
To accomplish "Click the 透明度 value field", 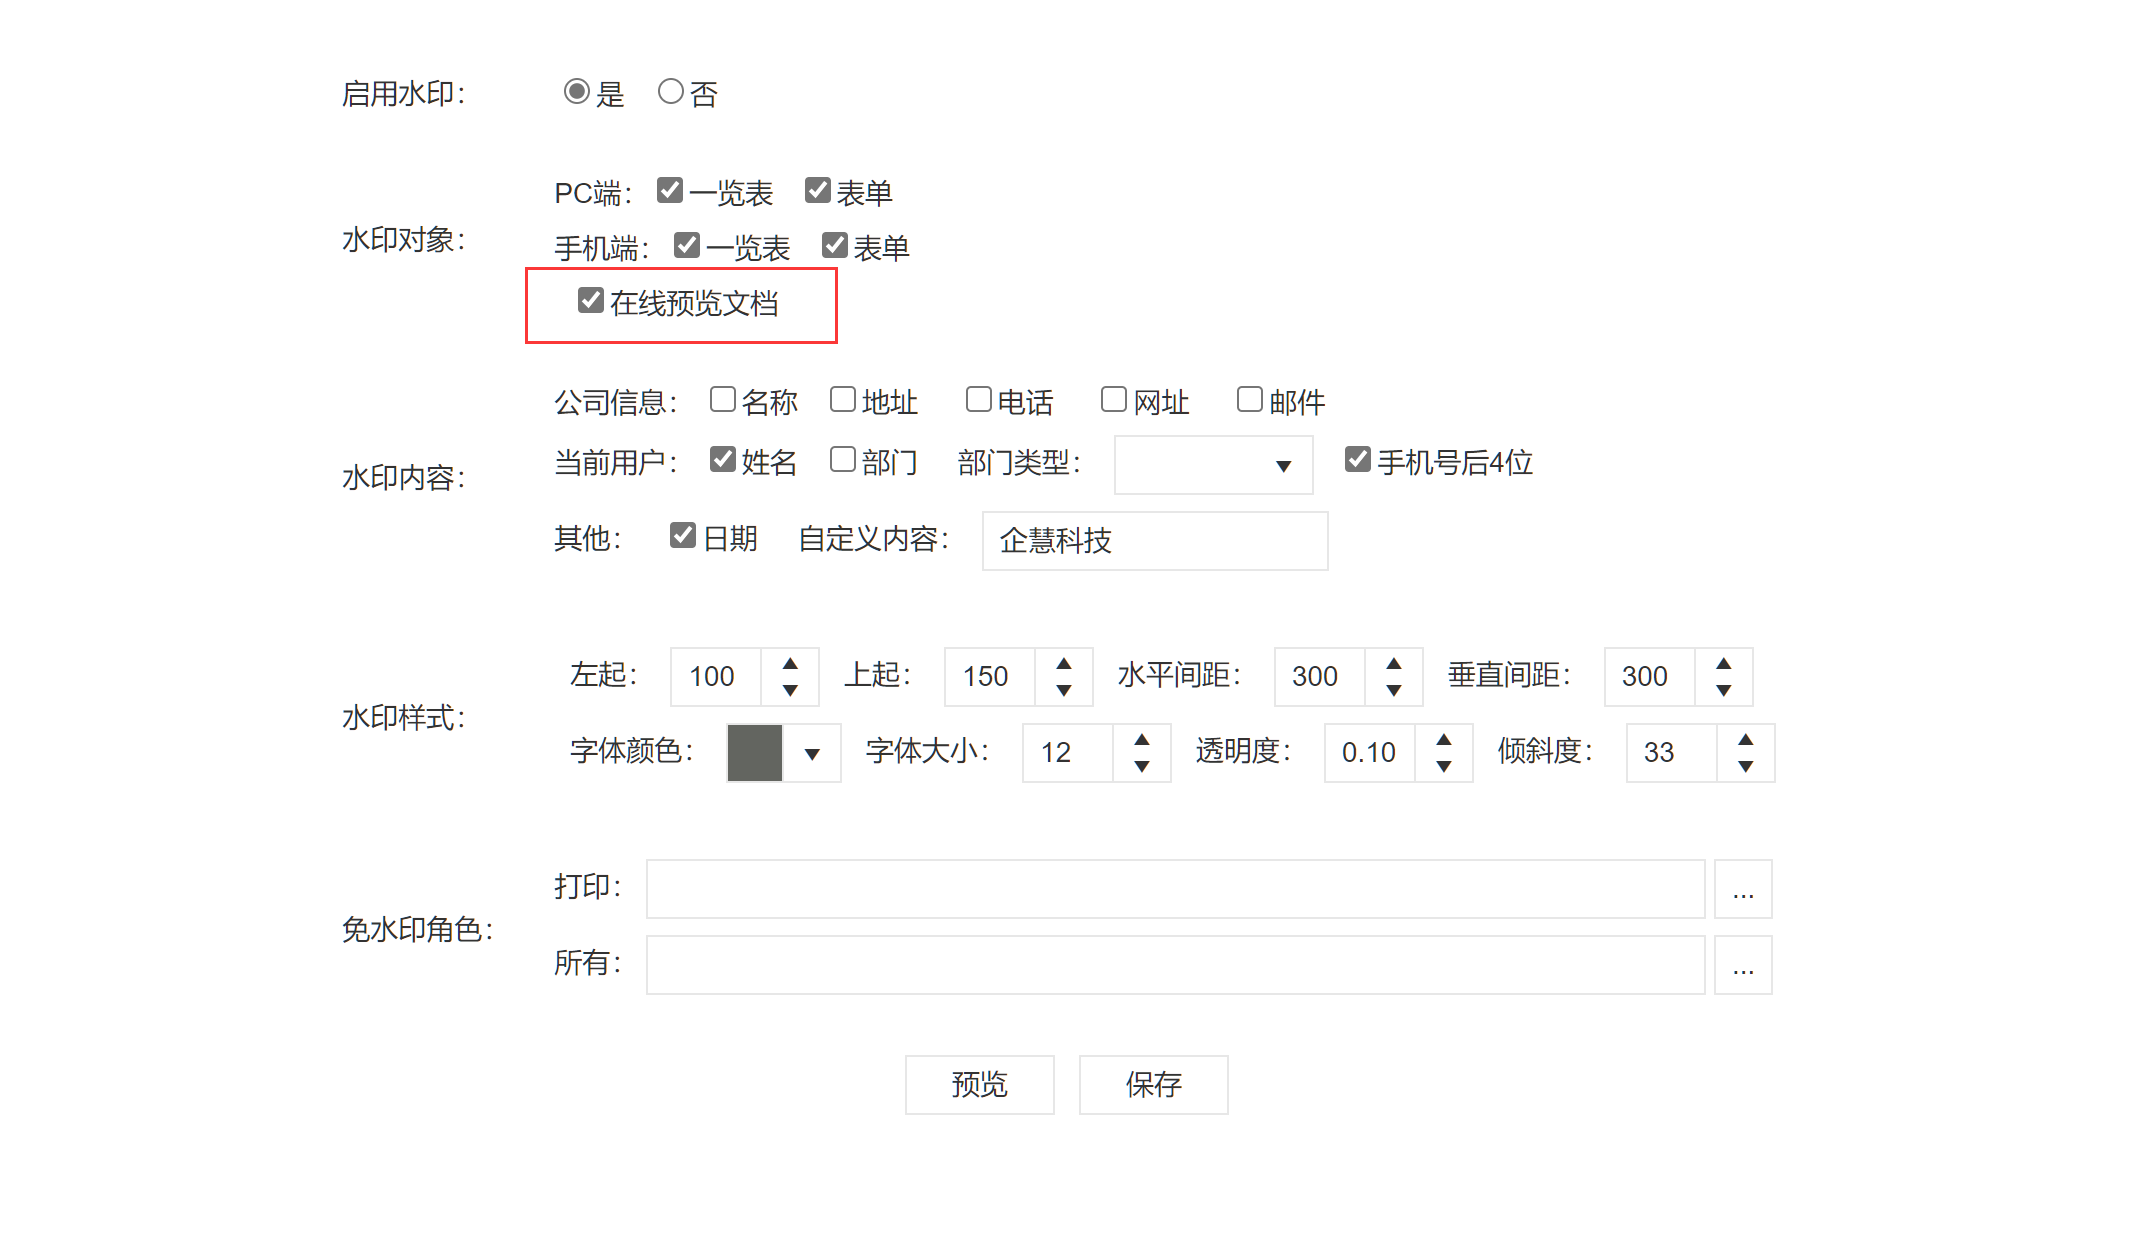I will click(x=1370, y=753).
